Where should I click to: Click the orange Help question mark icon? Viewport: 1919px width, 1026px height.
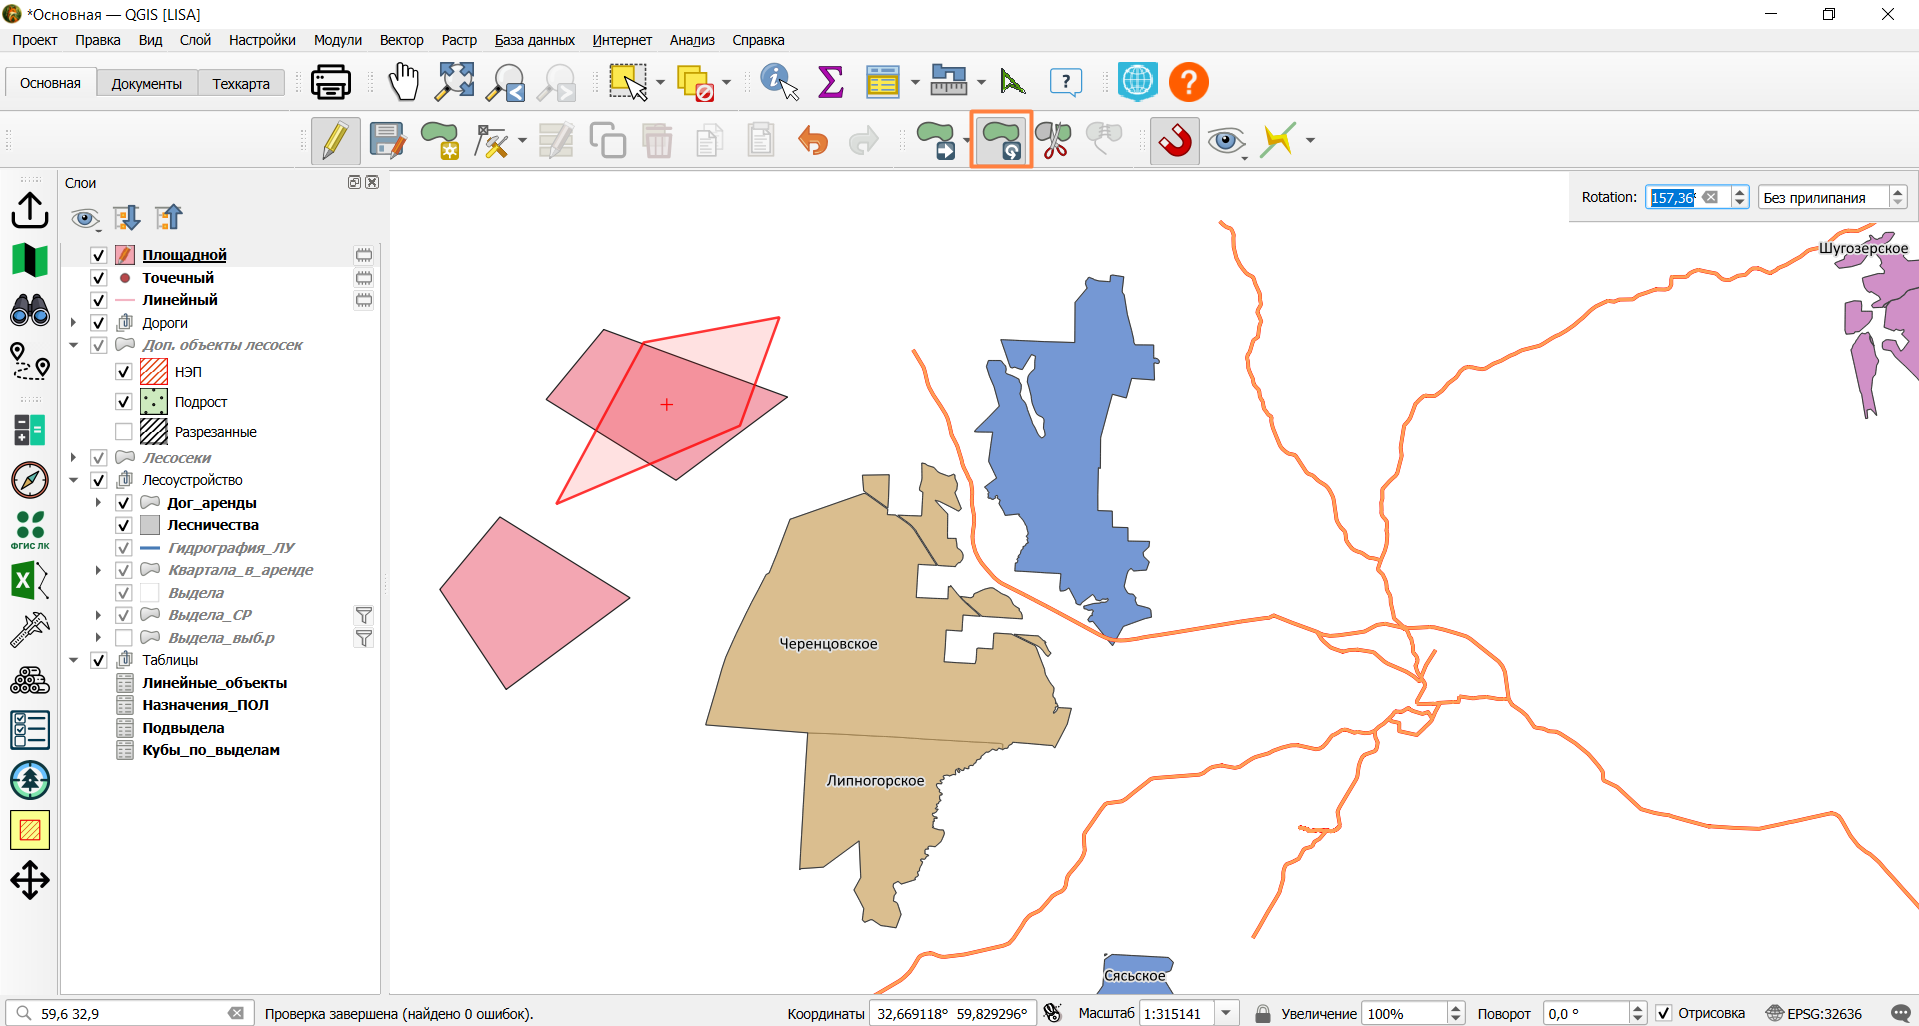click(1189, 82)
